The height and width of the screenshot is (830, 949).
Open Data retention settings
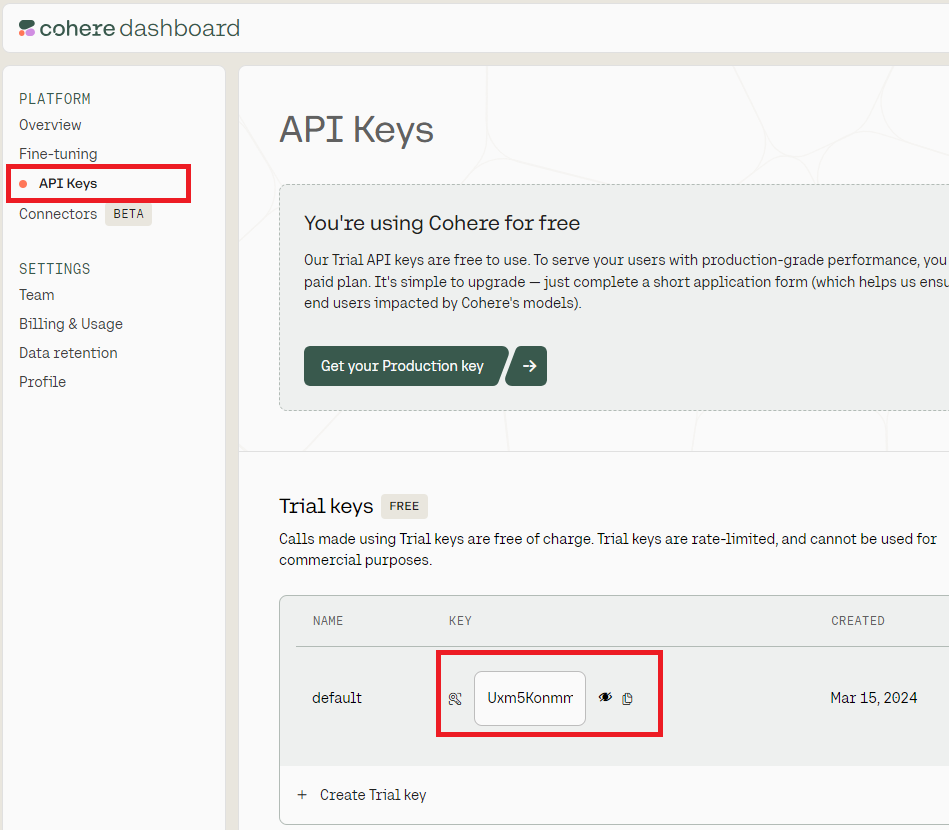coord(68,353)
